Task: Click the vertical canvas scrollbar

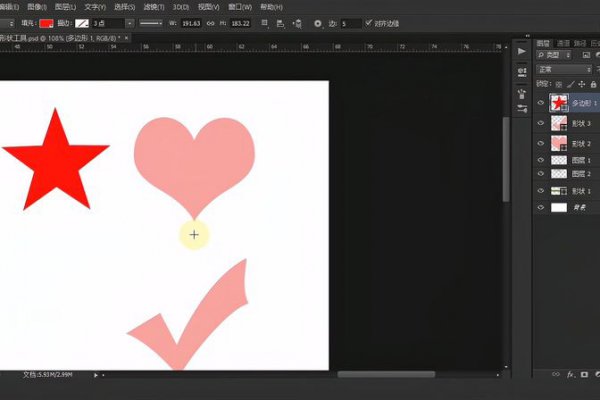Action: click(x=506, y=159)
